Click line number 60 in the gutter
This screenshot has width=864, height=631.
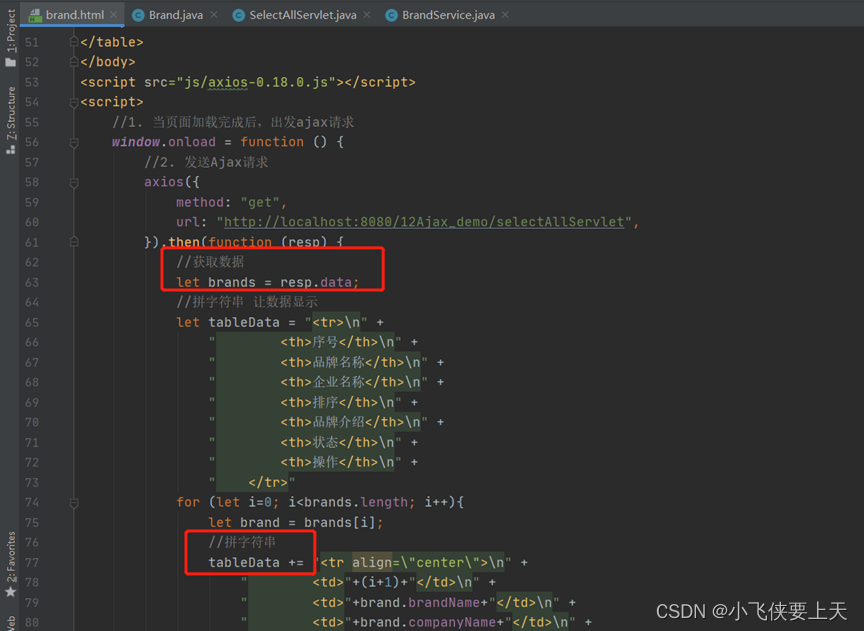(x=32, y=222)
